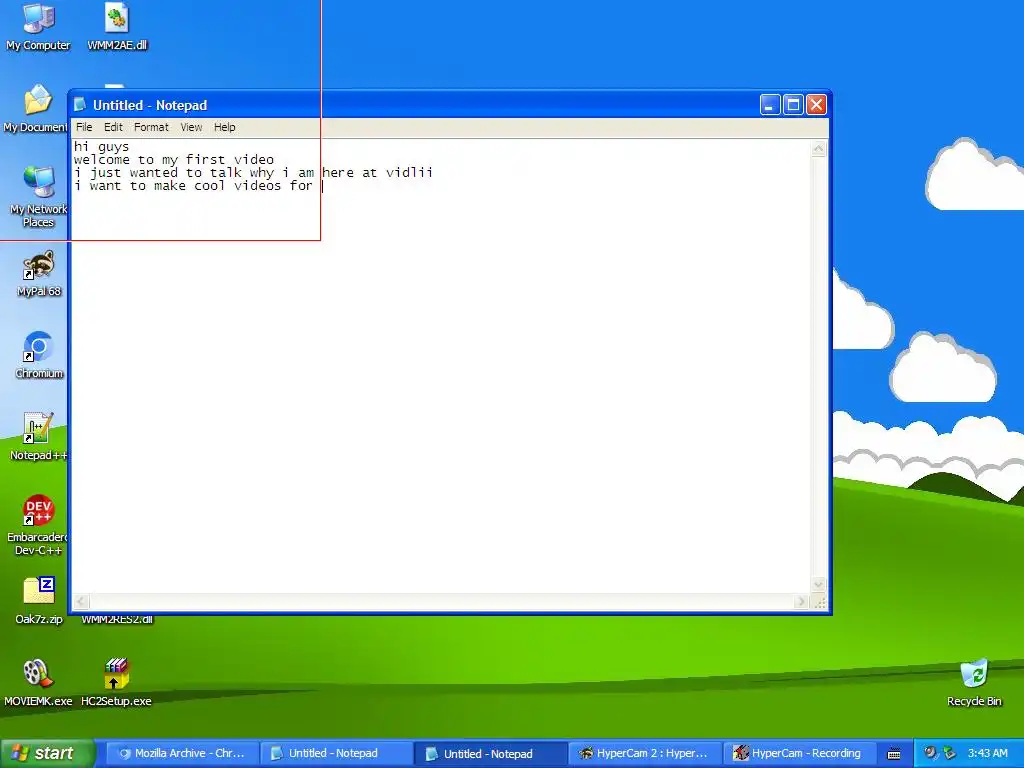Screen dimensions: 1024x768
Task: Open Notepad Help menu
Action: point(224,127)
